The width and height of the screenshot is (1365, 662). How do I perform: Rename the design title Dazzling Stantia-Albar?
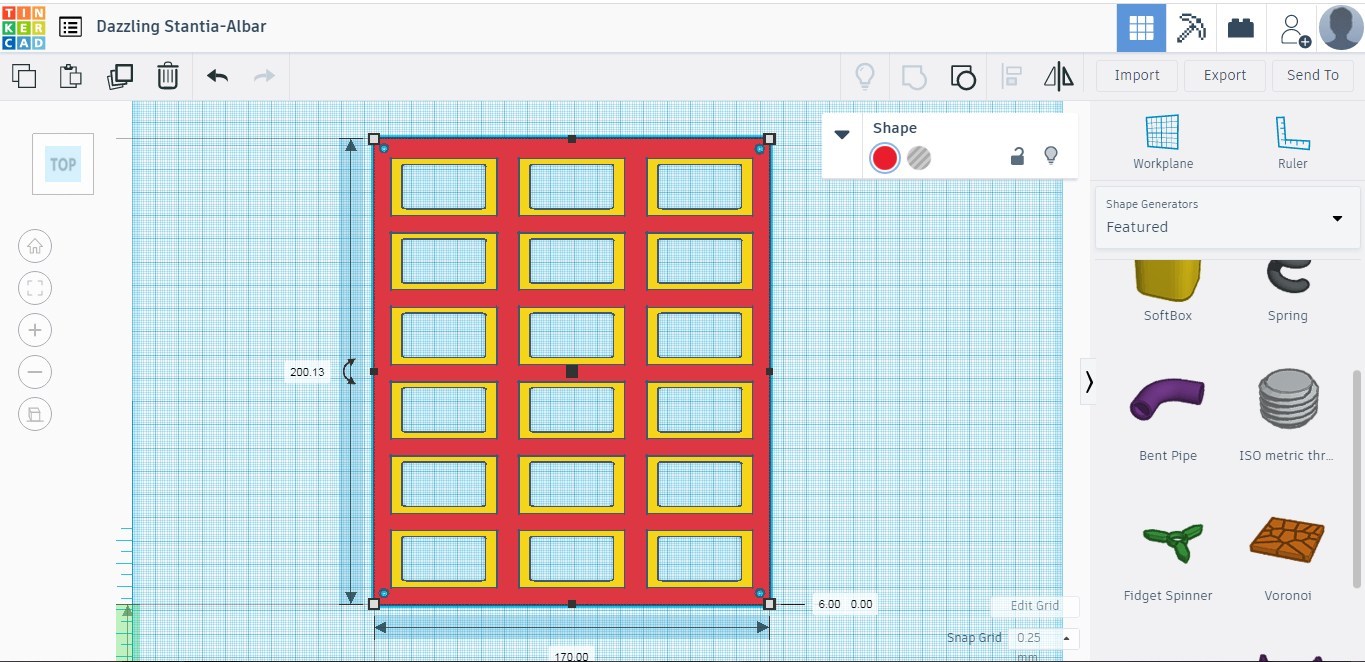pos(181,27)
